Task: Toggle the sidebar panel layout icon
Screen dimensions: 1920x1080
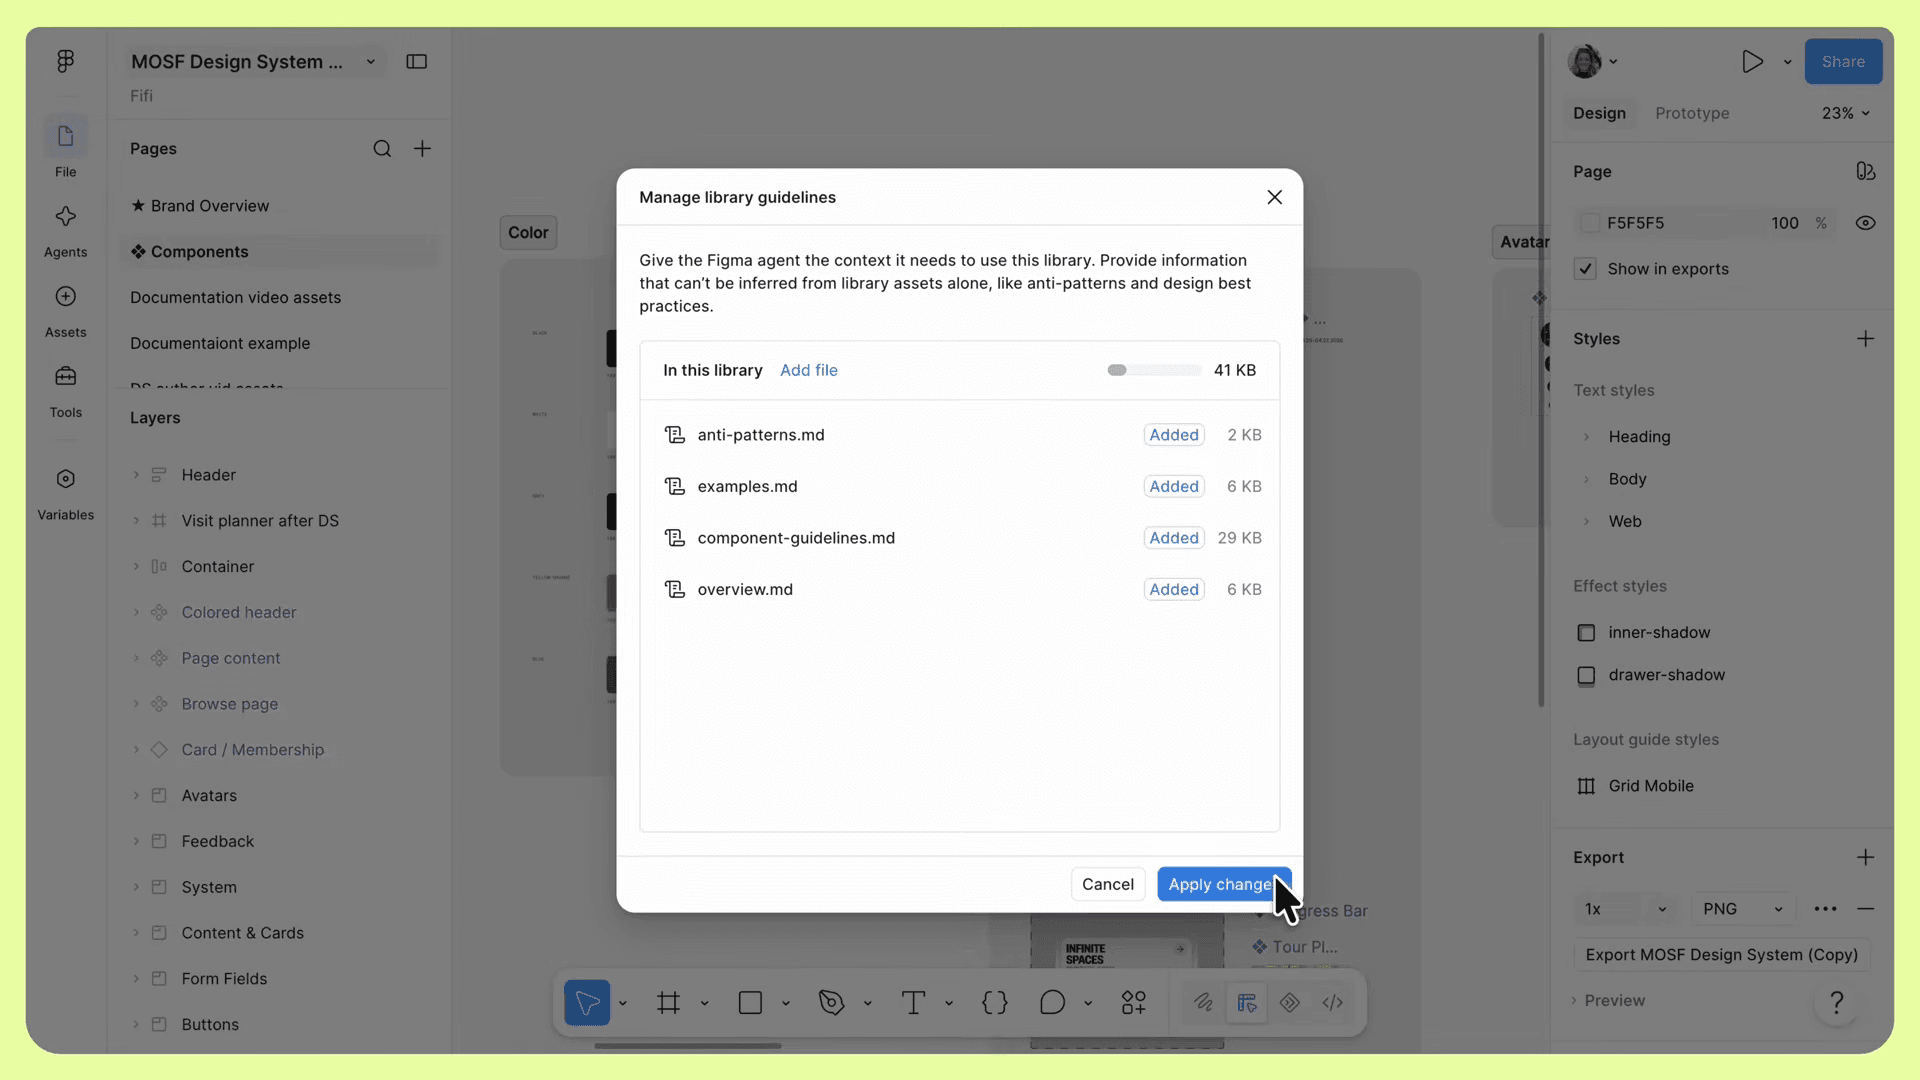Action: [x=417, y=62]
